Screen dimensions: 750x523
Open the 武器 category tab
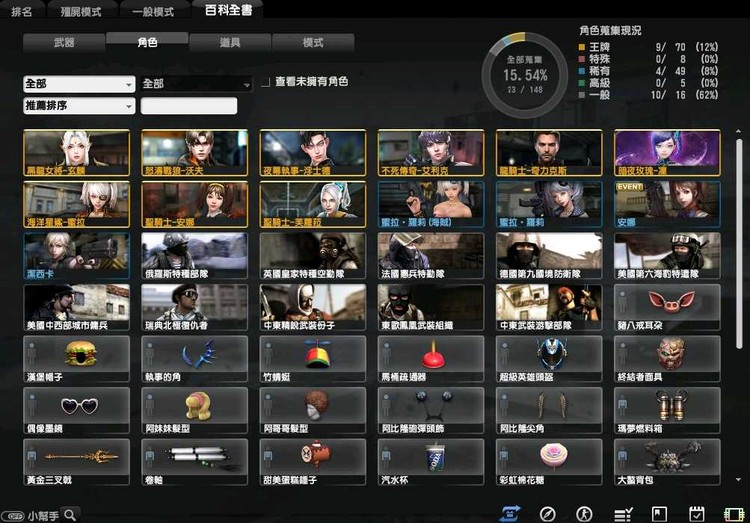(64, 43)
